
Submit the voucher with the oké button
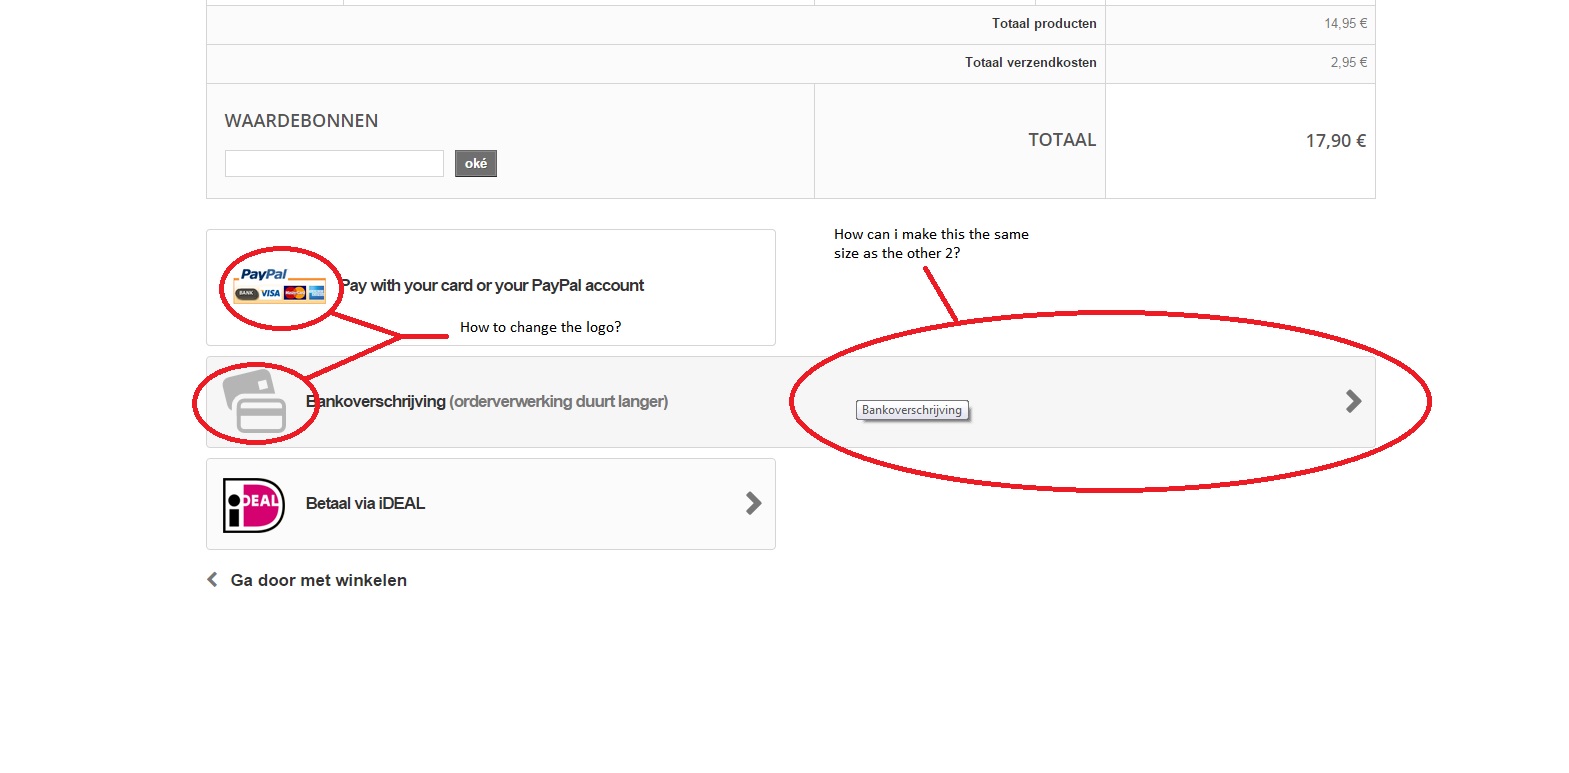(x=476, y=164)
